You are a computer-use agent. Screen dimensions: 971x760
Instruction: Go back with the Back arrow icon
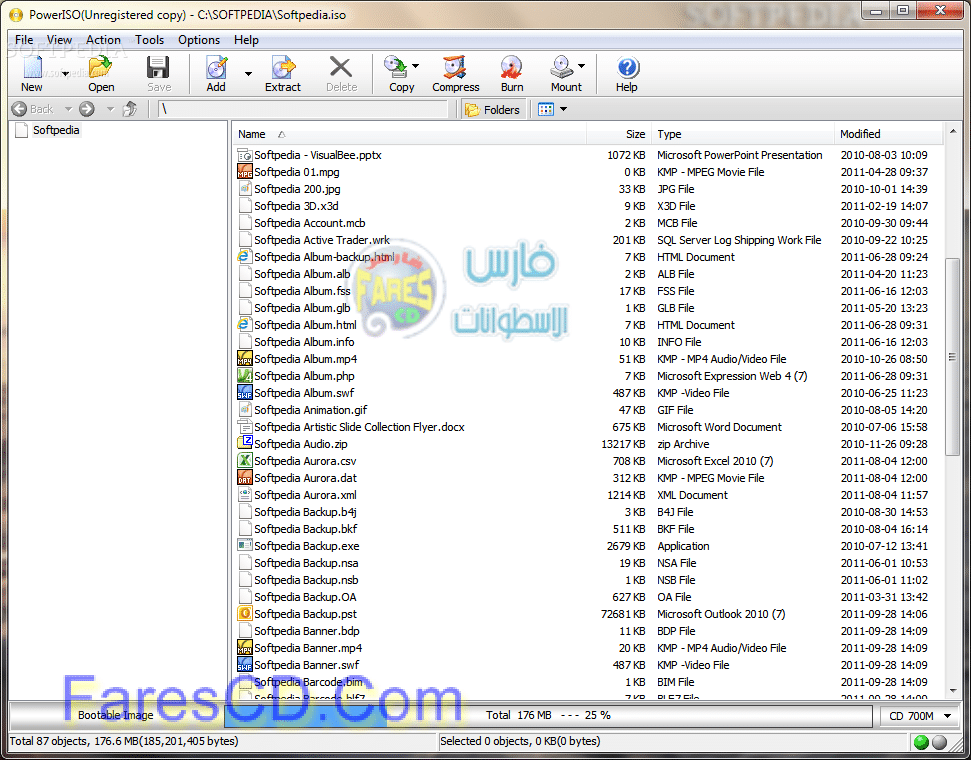click(19, 109)
